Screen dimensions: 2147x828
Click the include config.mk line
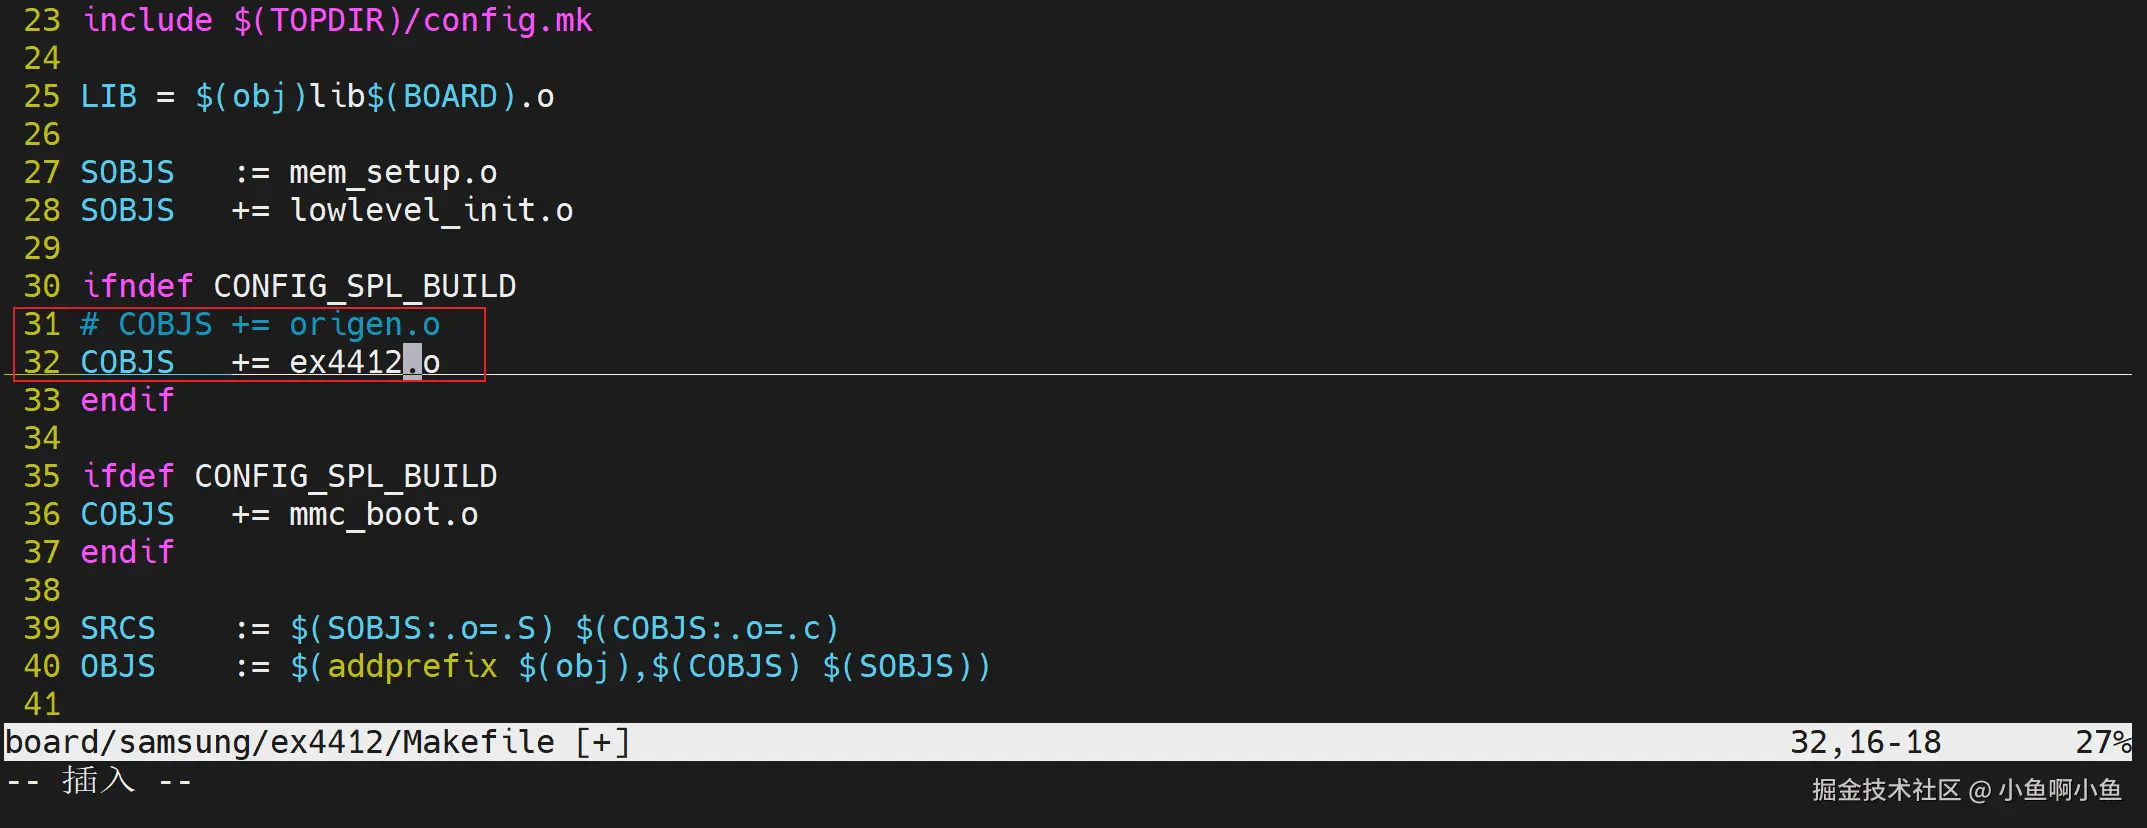(337, 20)
